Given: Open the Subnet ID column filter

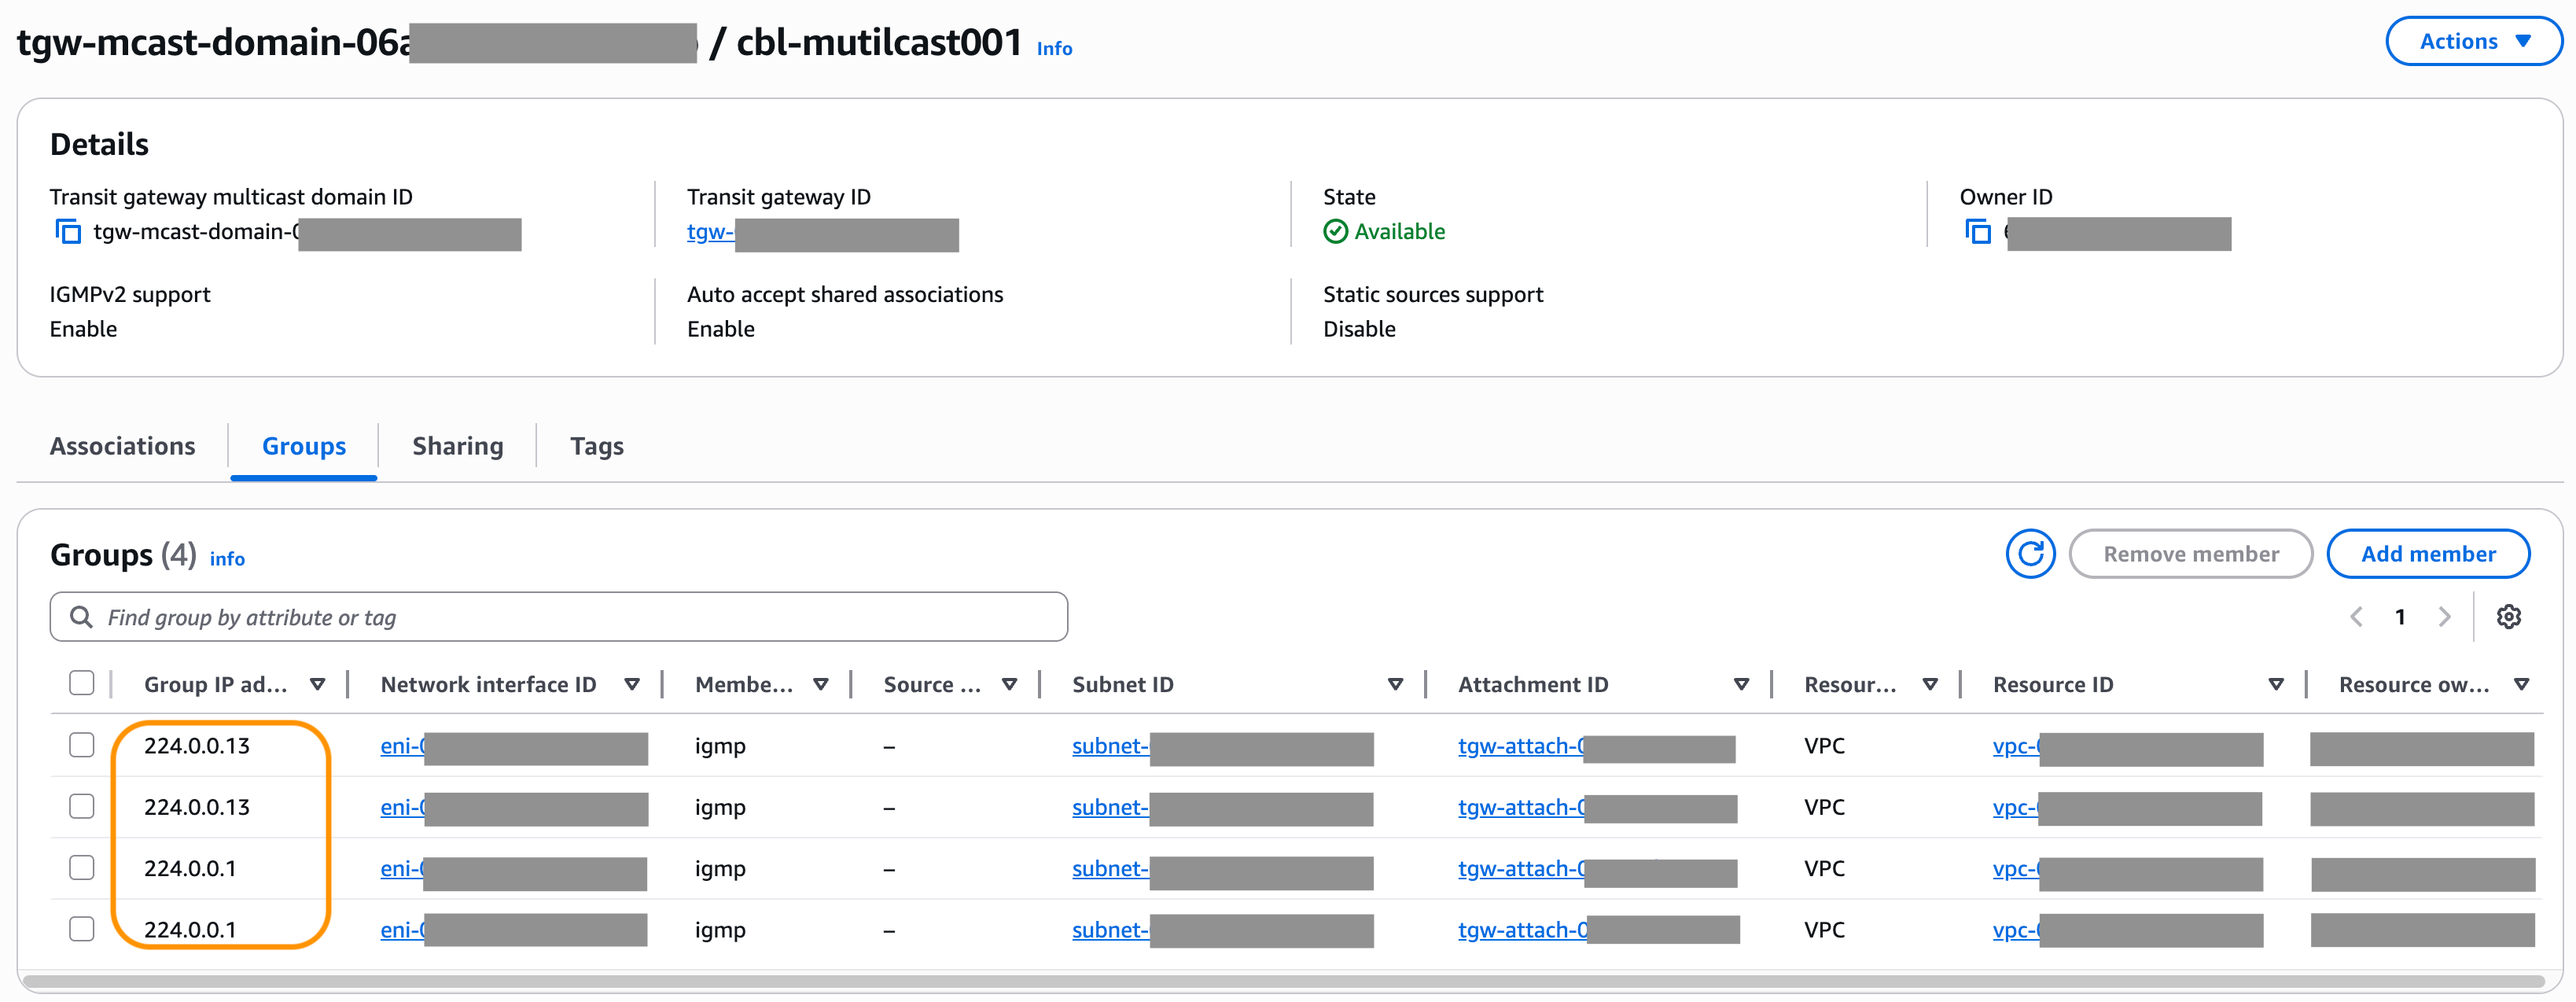Looking at the screenshot, I should pos(1395,684).
